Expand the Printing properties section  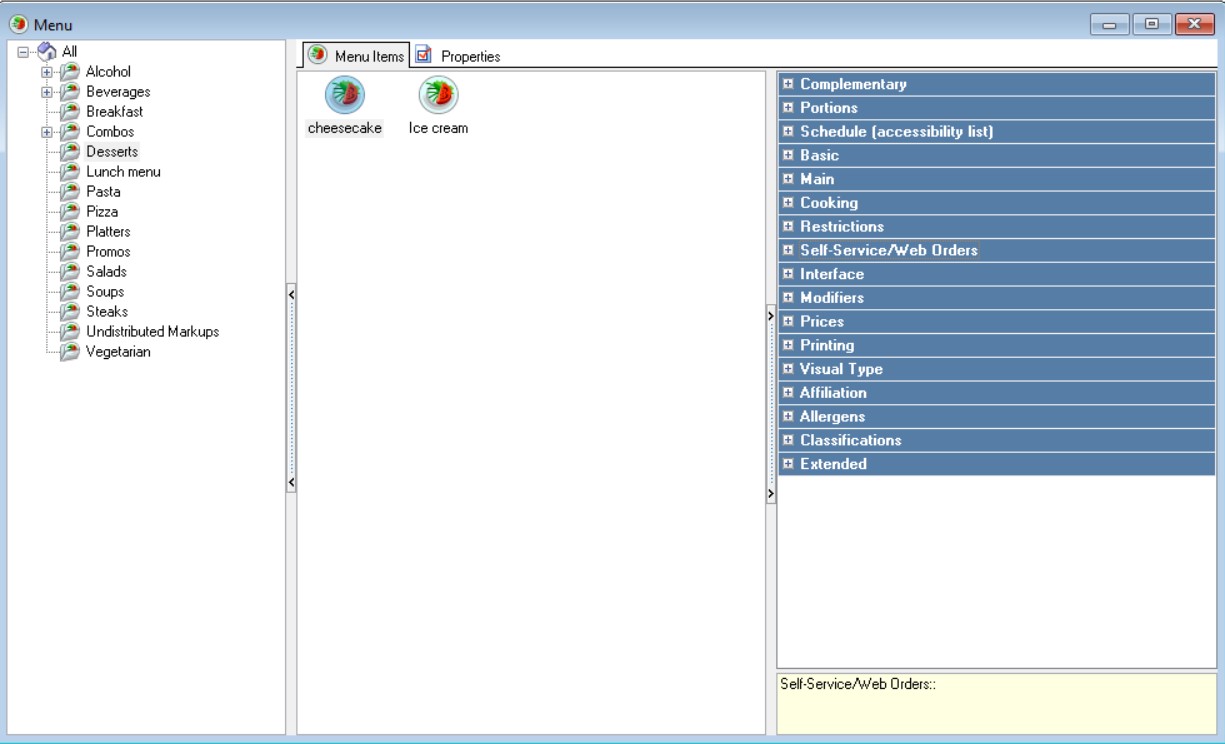(x=788, y=346)
